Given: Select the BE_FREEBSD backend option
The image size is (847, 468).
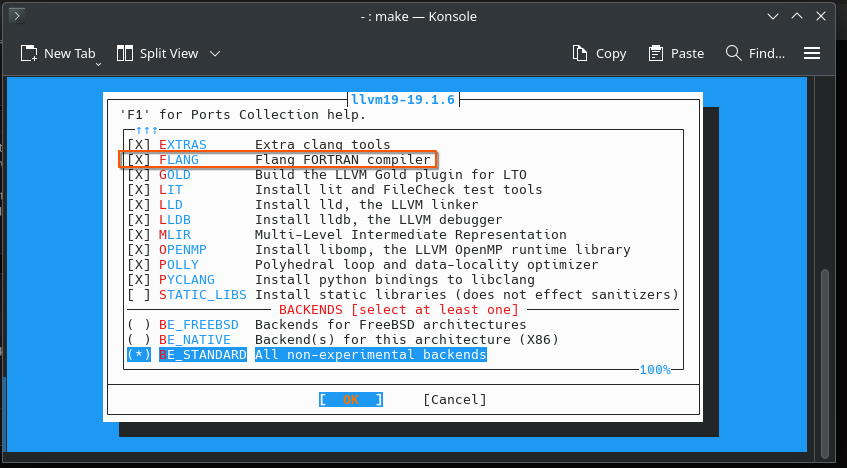Looking at the screenshot, I should click(x=138, y=325).
